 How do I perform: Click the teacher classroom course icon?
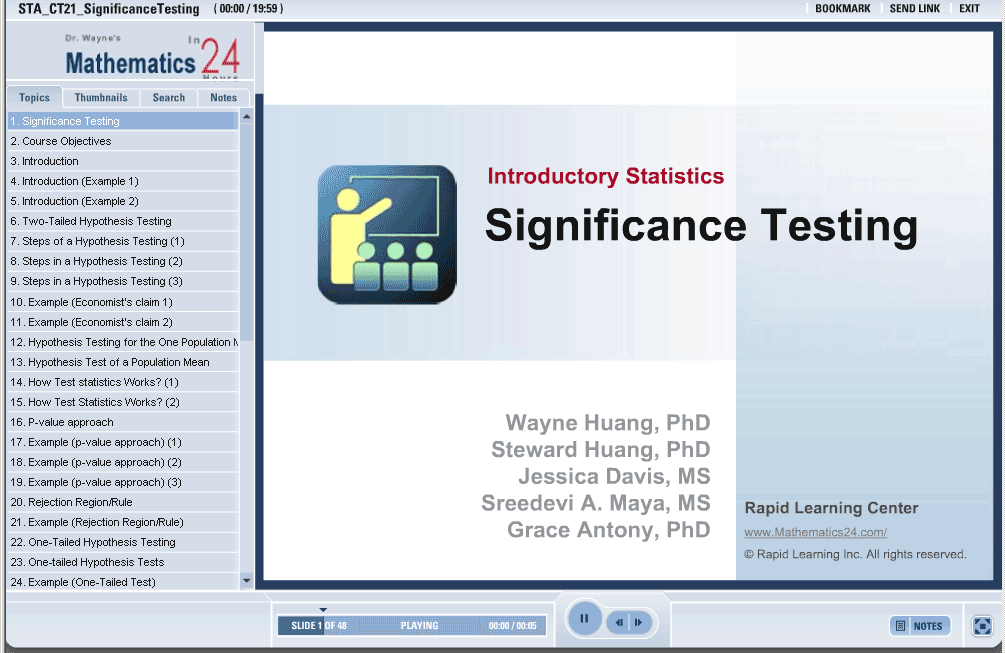click(387, 234)
